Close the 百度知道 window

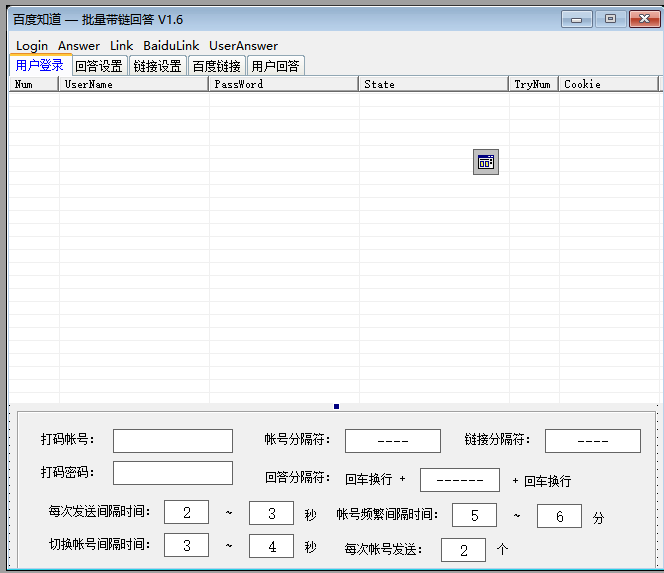click(644, 19)
